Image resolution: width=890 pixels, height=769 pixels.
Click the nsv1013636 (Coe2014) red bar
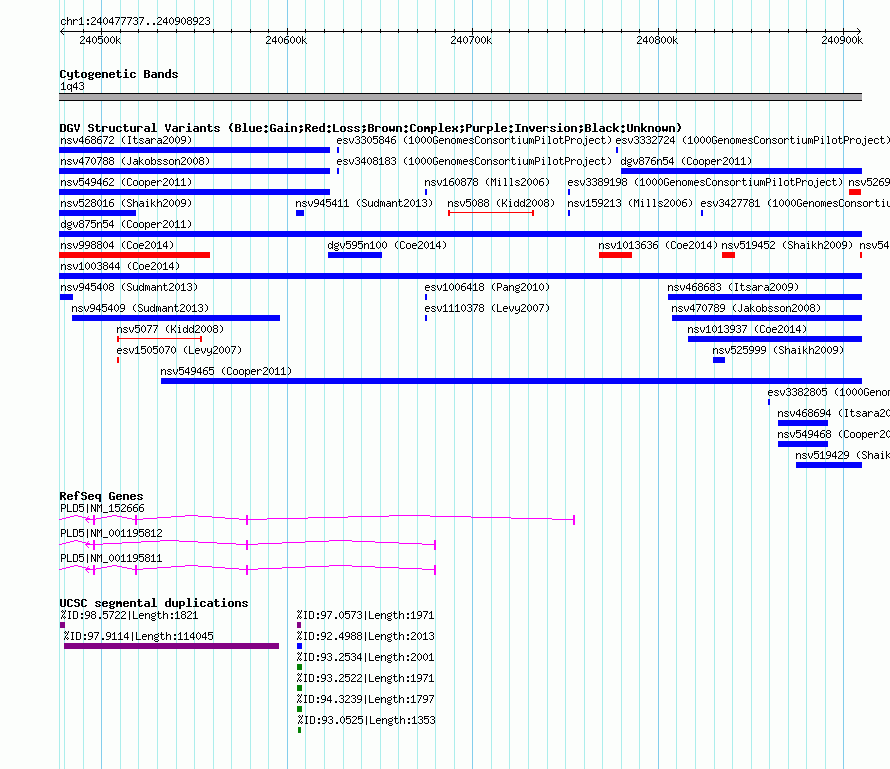[615, 255]
